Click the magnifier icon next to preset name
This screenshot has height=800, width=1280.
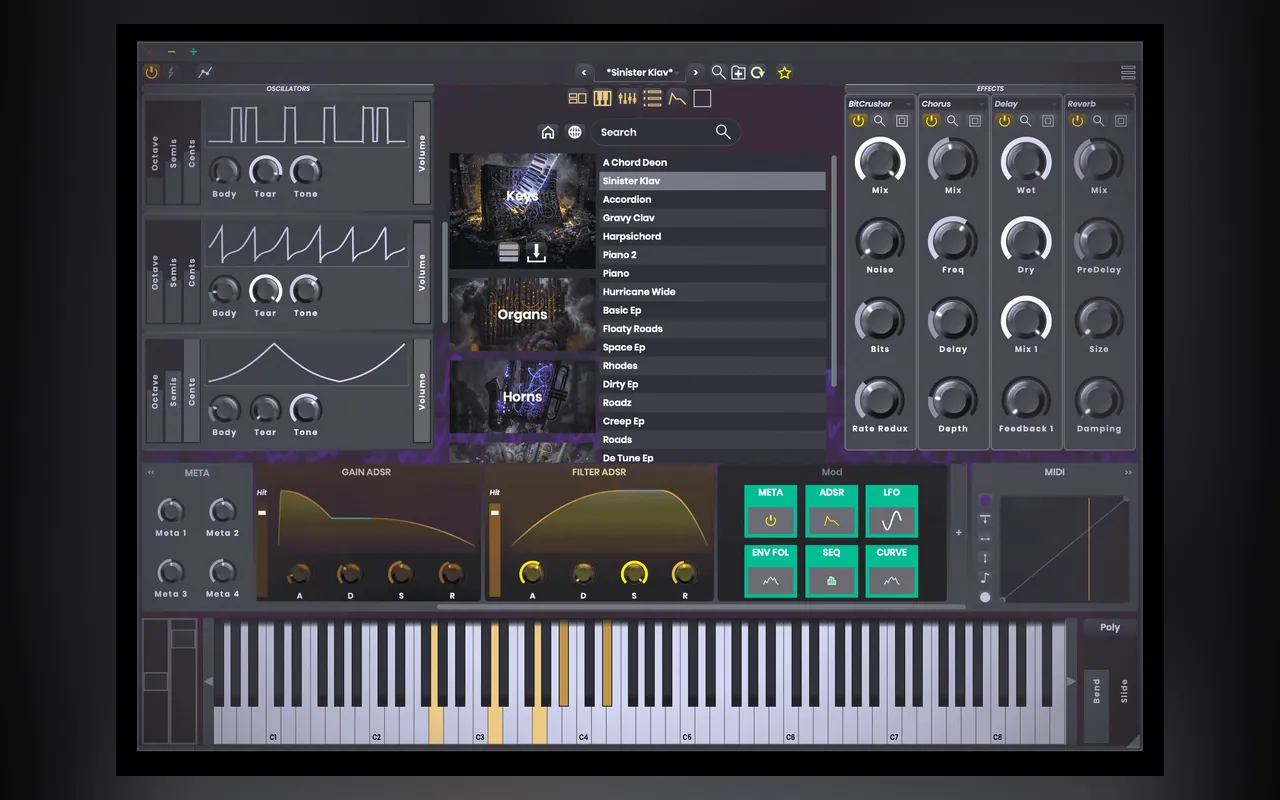[x=718, y=72]
